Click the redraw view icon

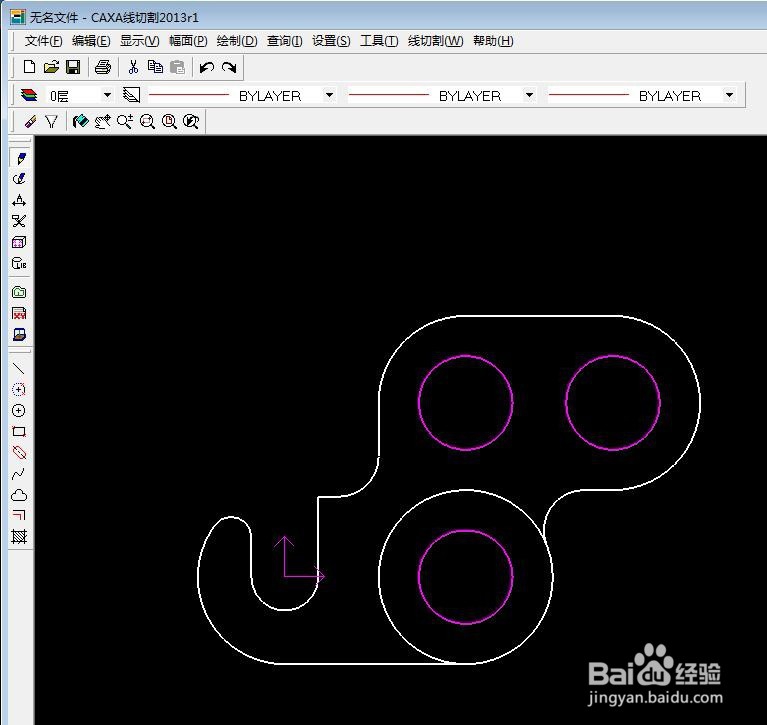click(80, 121)
